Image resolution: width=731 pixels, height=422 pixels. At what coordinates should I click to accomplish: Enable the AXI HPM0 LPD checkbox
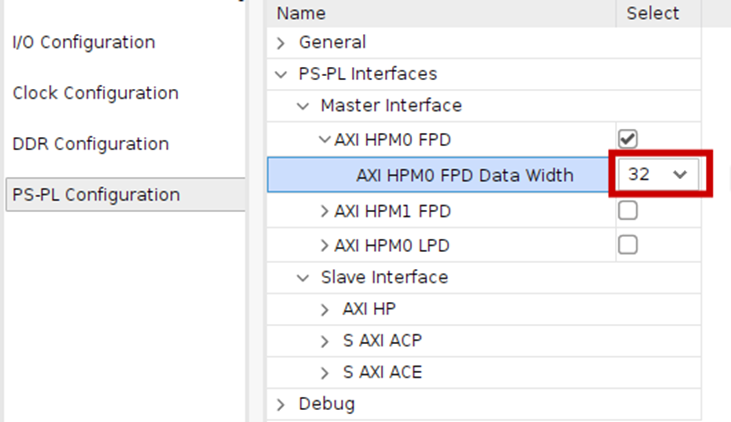point(628,244)
